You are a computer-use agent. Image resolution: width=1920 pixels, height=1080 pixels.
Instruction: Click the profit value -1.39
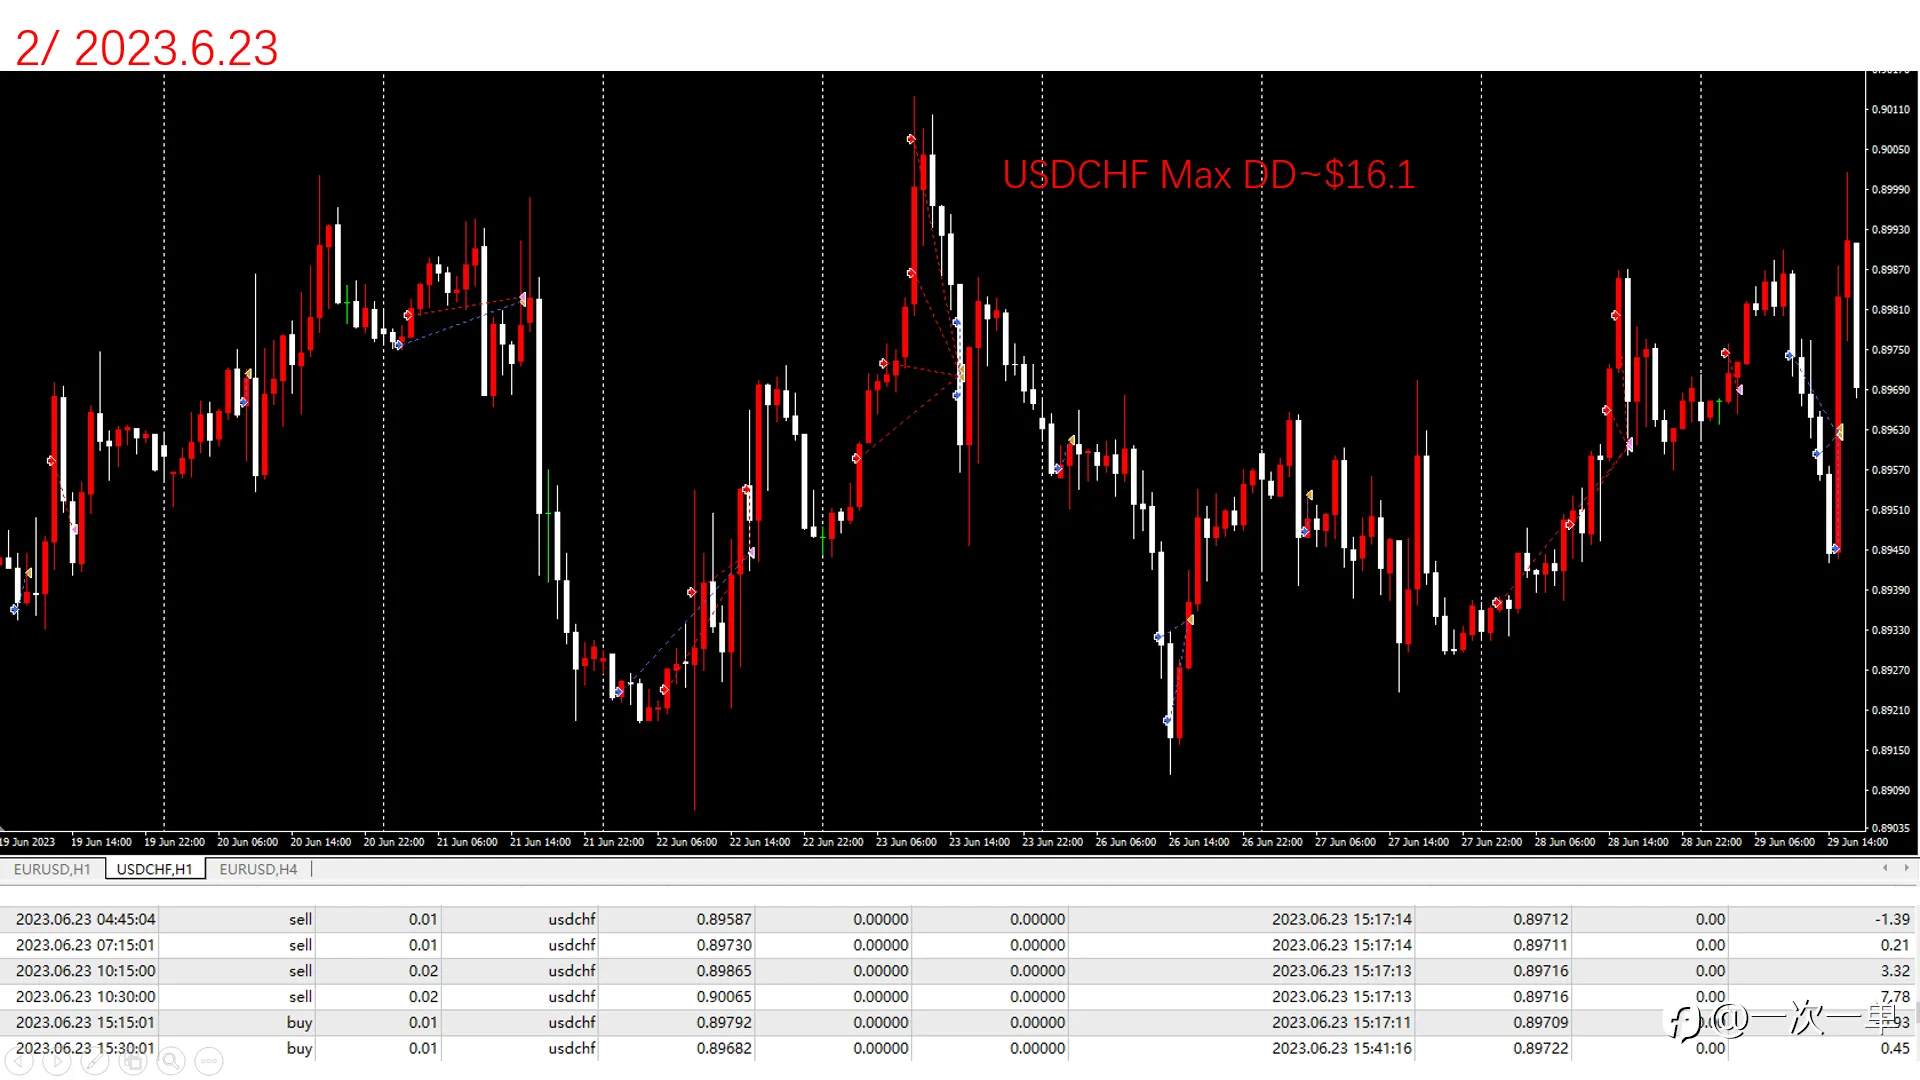coord(1892,919)
